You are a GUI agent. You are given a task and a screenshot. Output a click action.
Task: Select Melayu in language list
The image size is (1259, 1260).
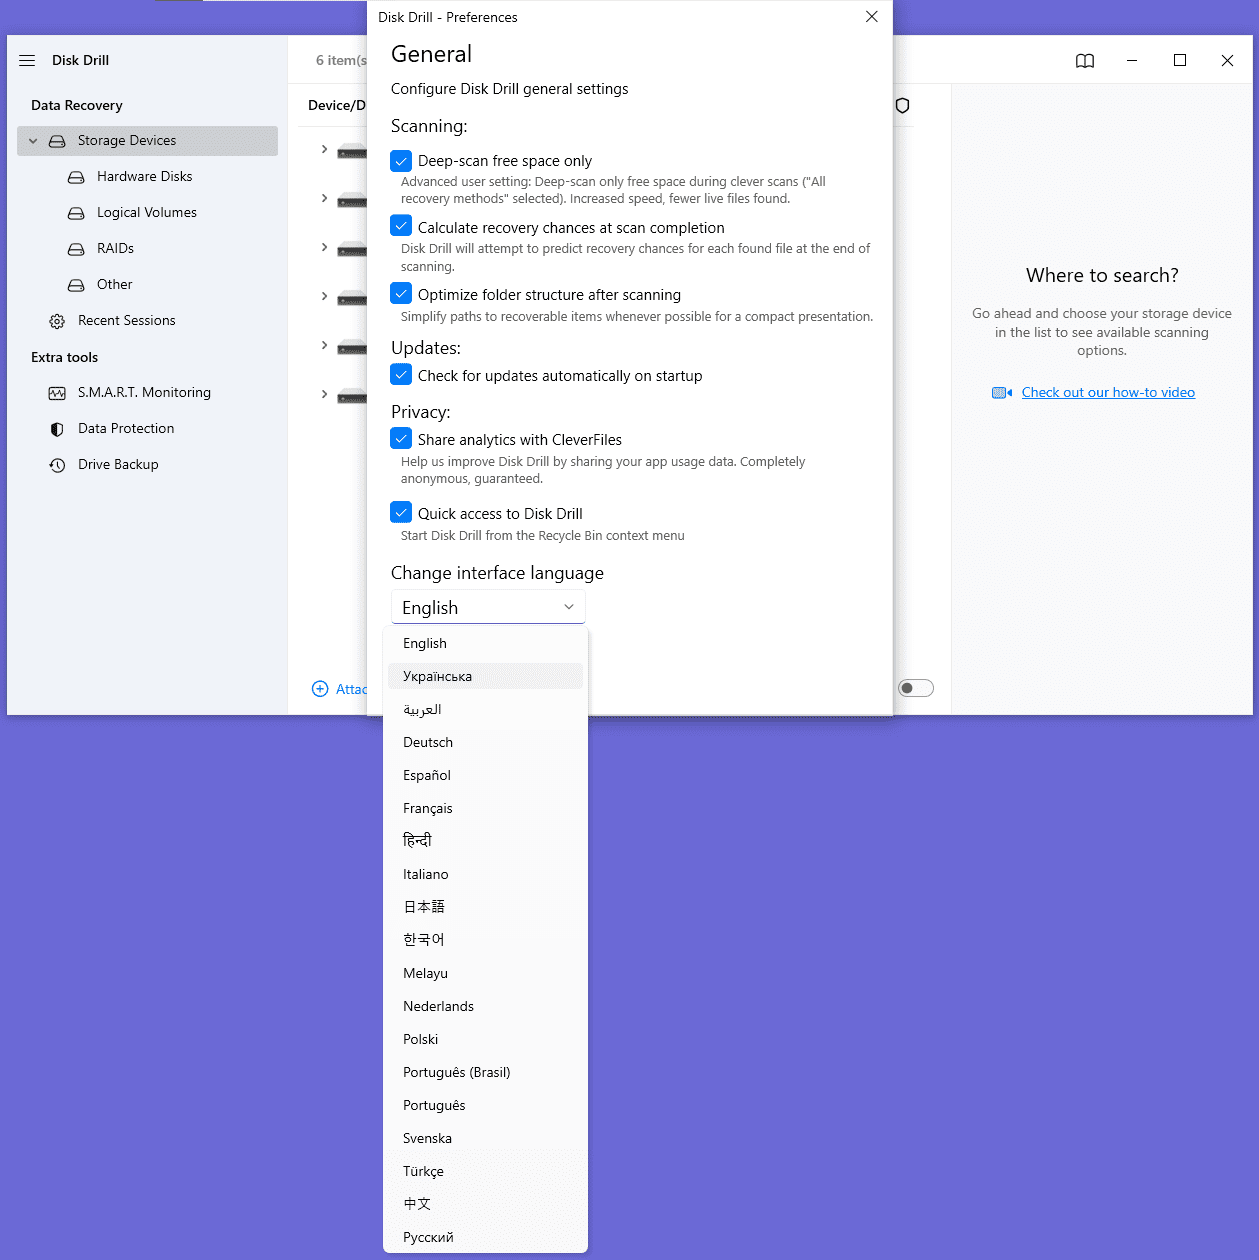(485, 973)
